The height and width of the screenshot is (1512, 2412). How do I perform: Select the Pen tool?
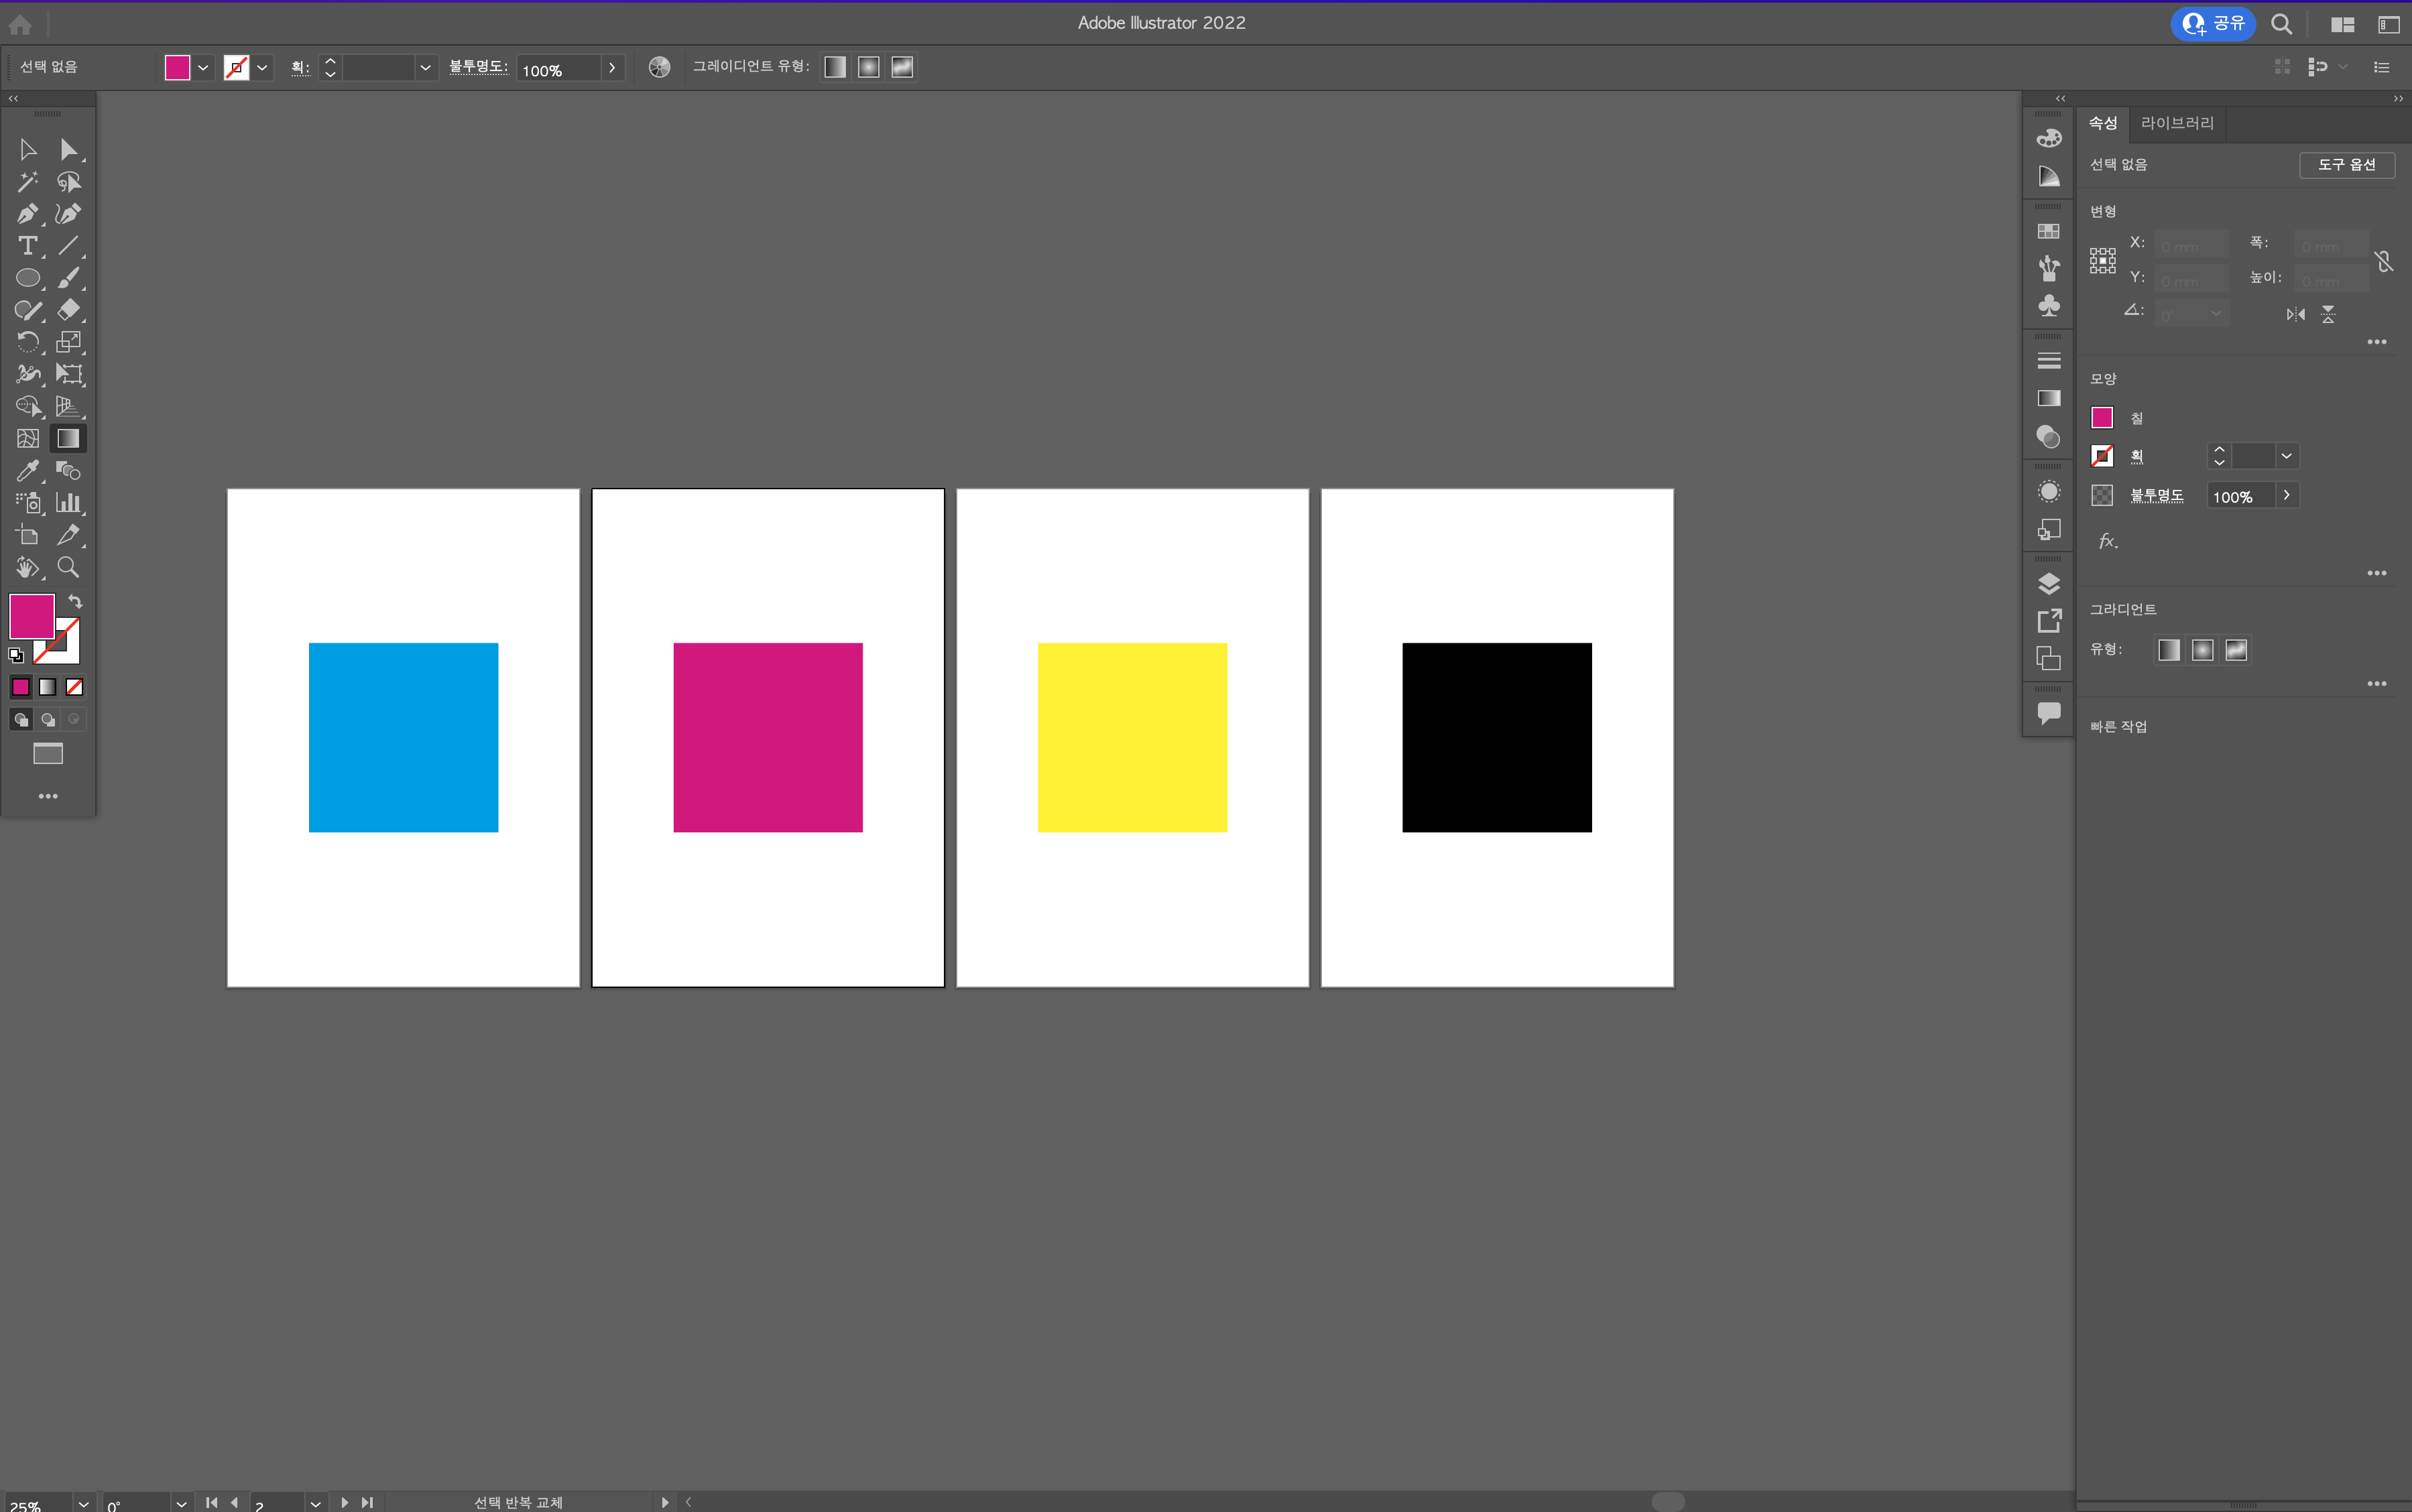click(27, 214)
